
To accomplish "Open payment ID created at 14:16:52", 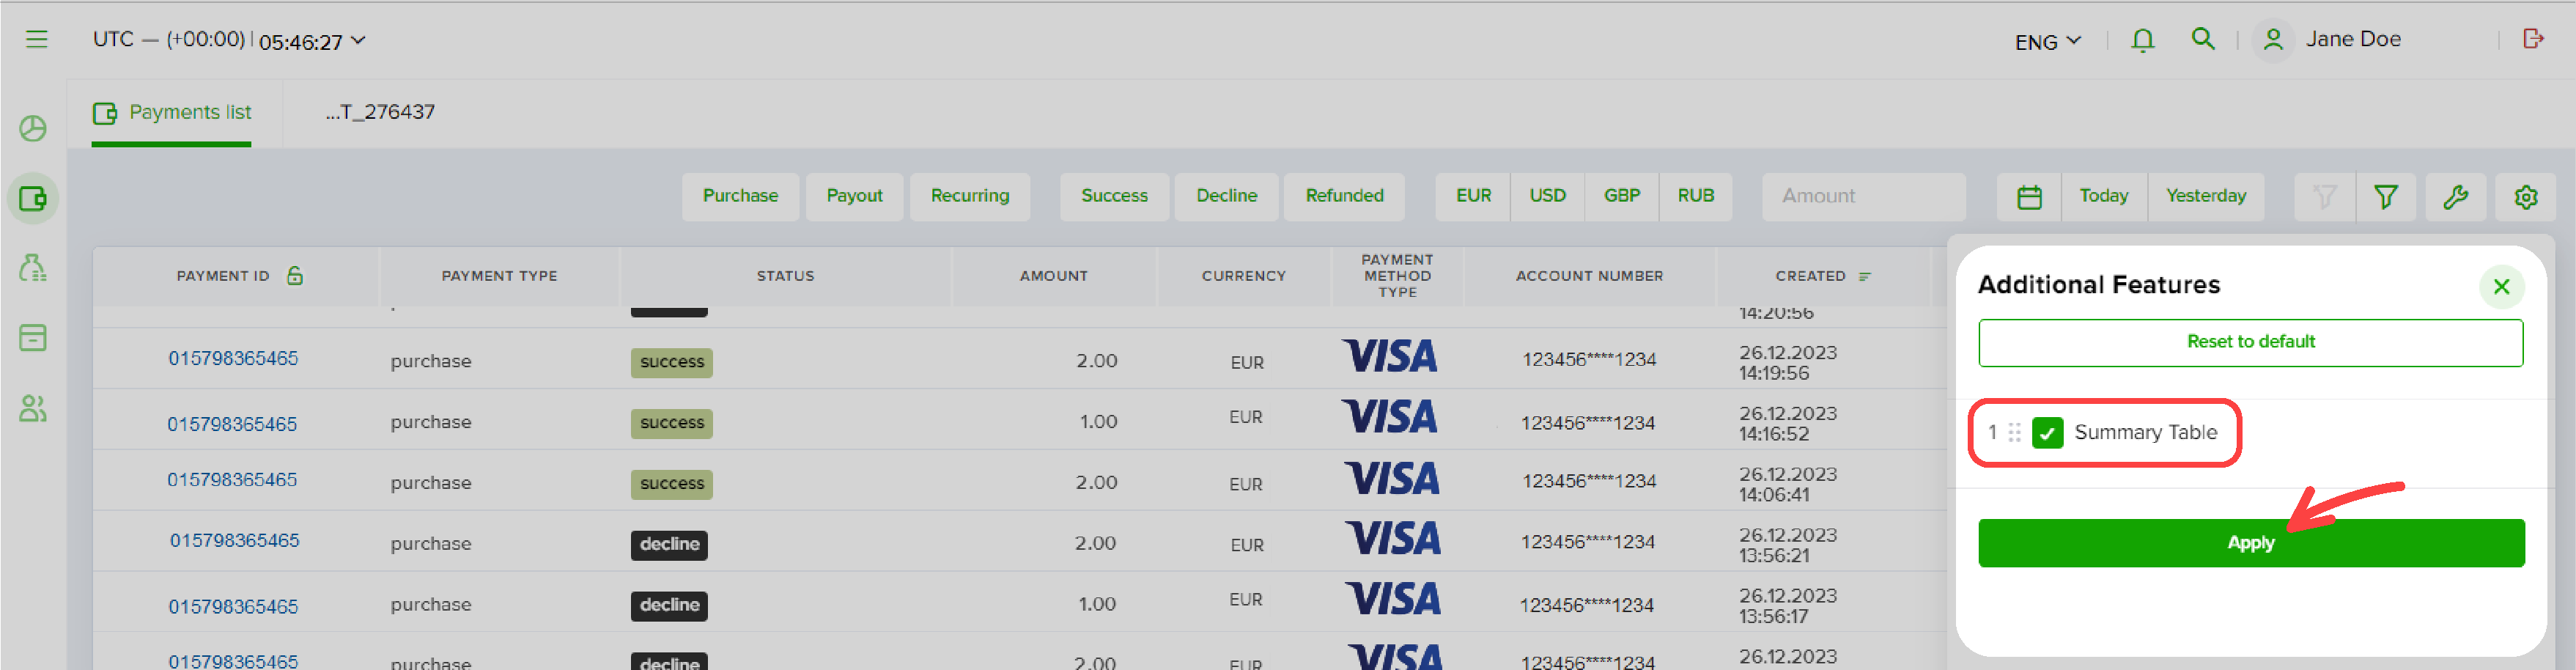I will tap(232, 425).
